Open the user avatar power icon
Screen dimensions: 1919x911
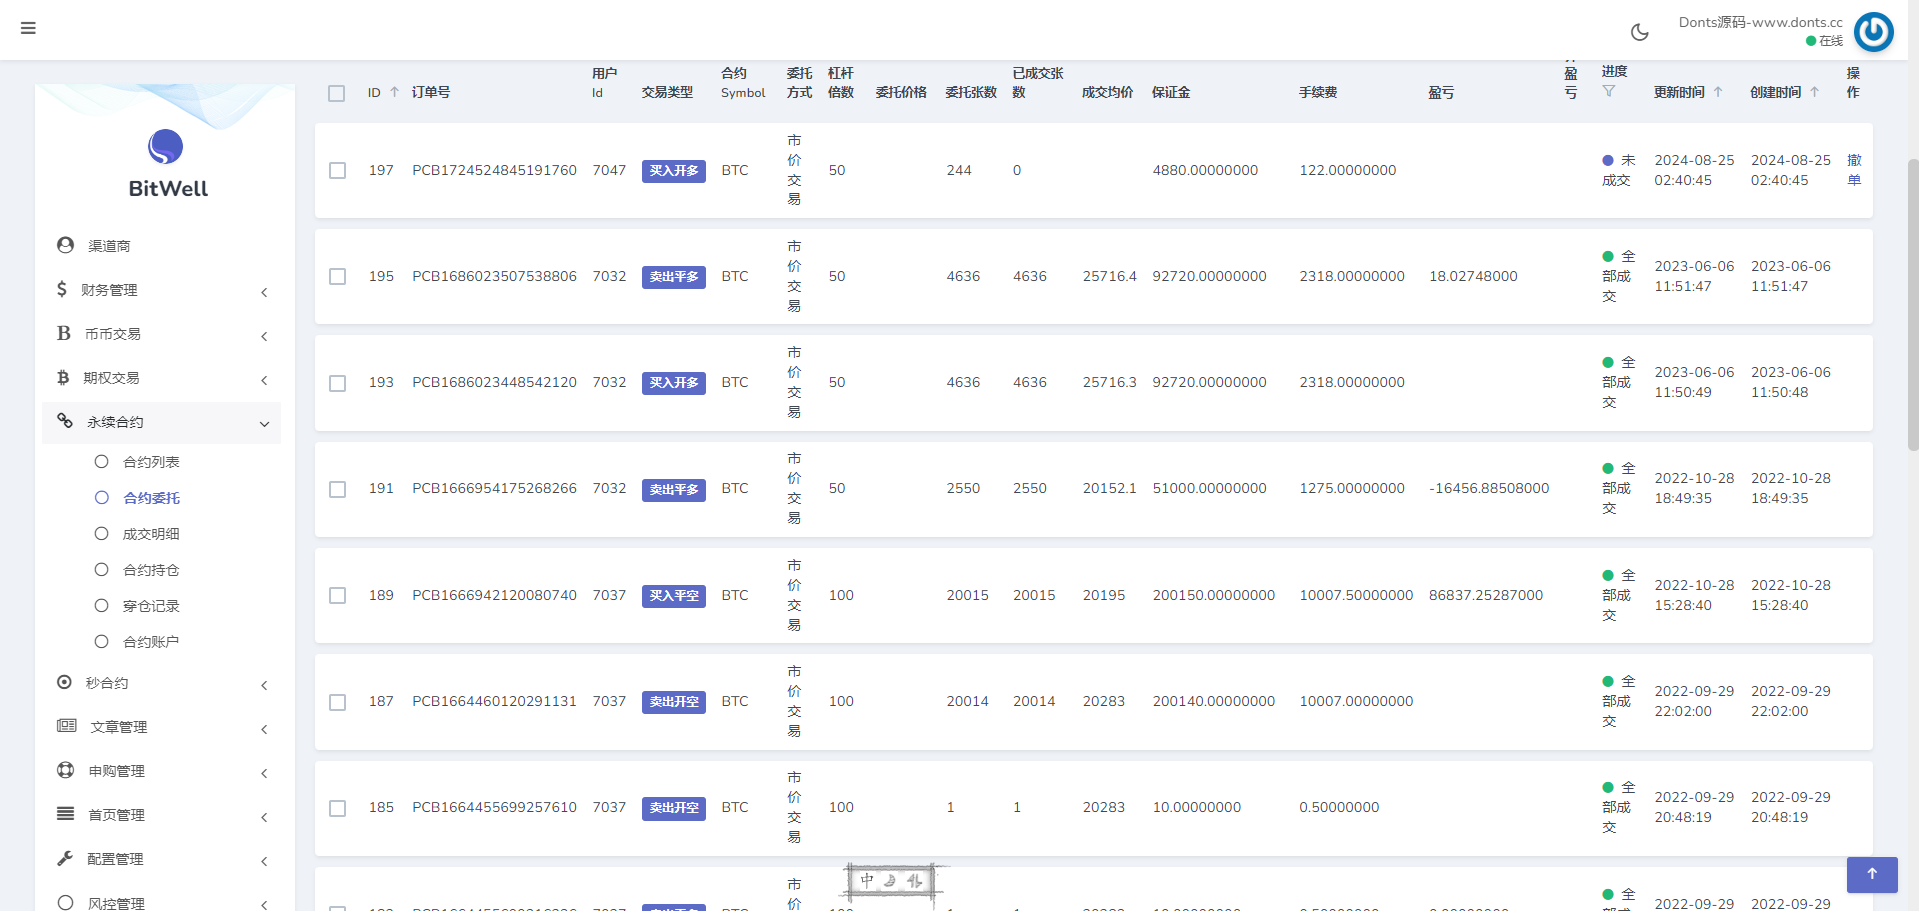click(1873, 31)
